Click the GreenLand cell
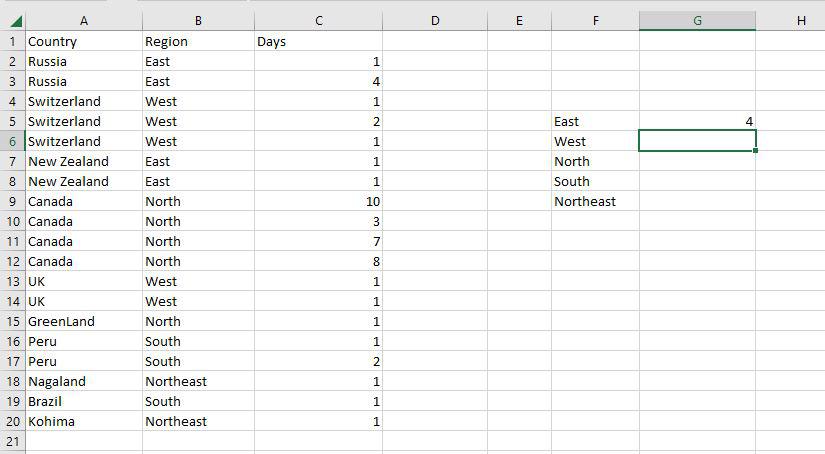This screenshot has width=825, height=454. coord(61,322)
